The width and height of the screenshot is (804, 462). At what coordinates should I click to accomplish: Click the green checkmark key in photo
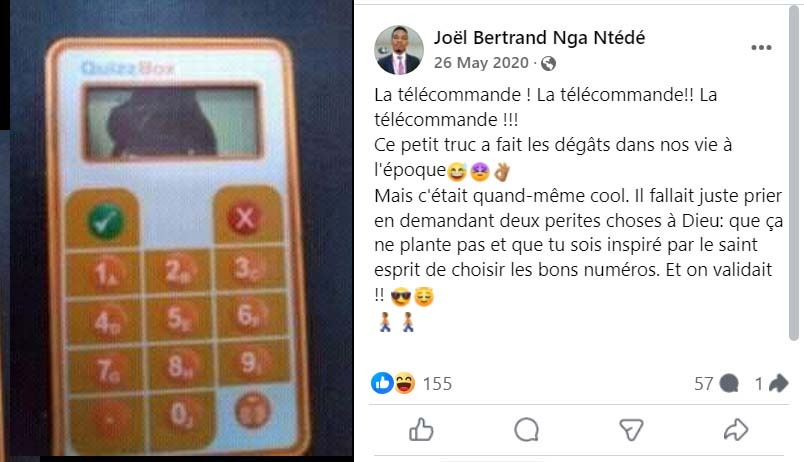tap(106, 222)
